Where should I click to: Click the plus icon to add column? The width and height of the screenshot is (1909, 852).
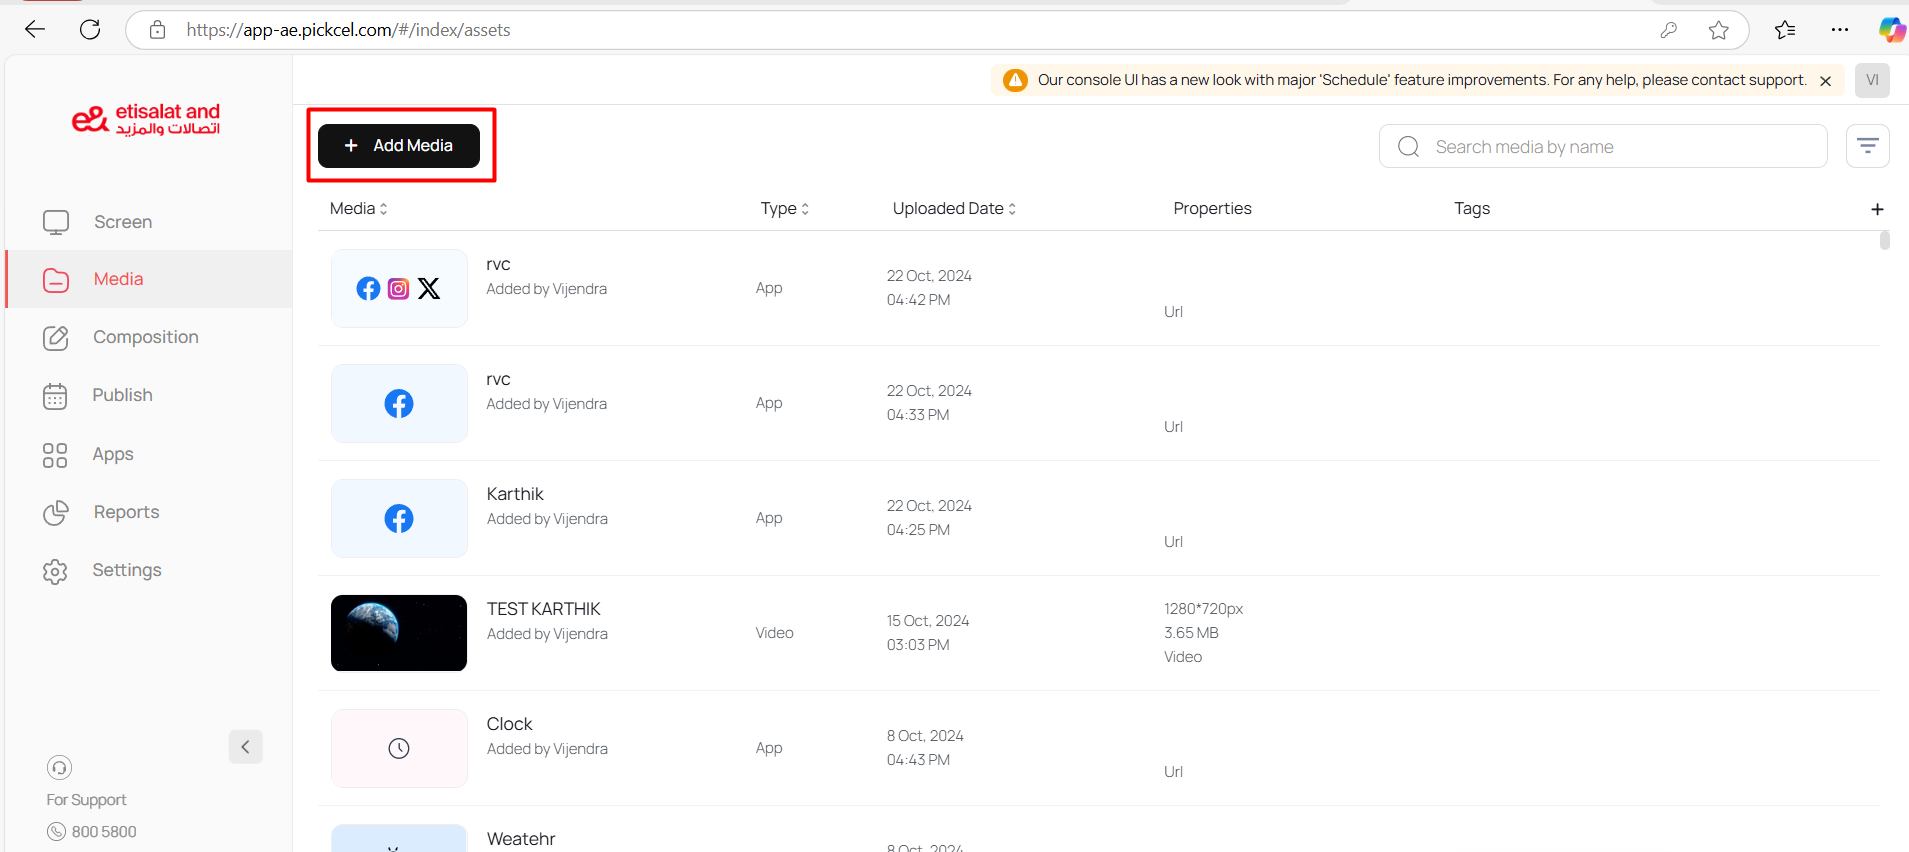(1877, 209)
